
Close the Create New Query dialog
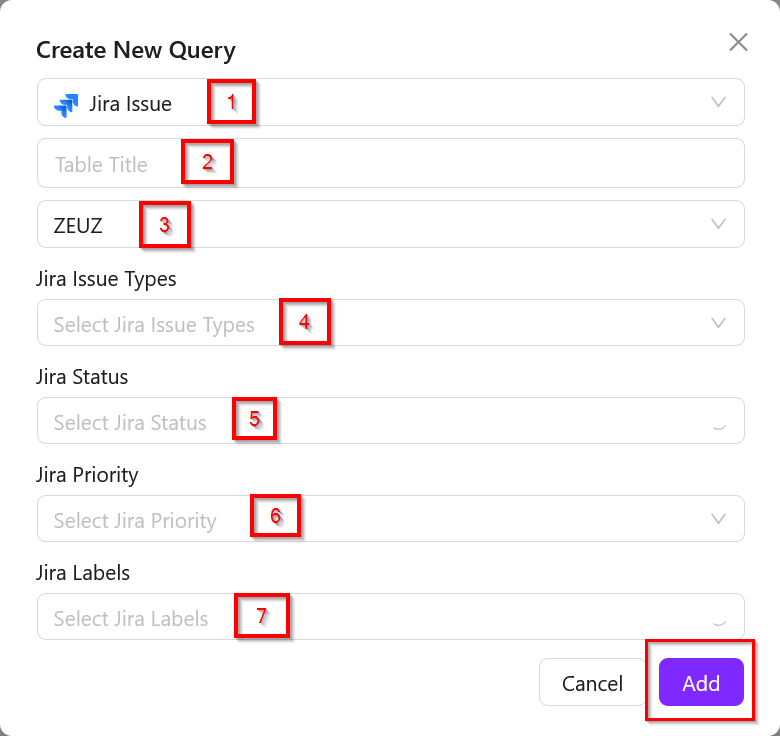tap(738, 42)
